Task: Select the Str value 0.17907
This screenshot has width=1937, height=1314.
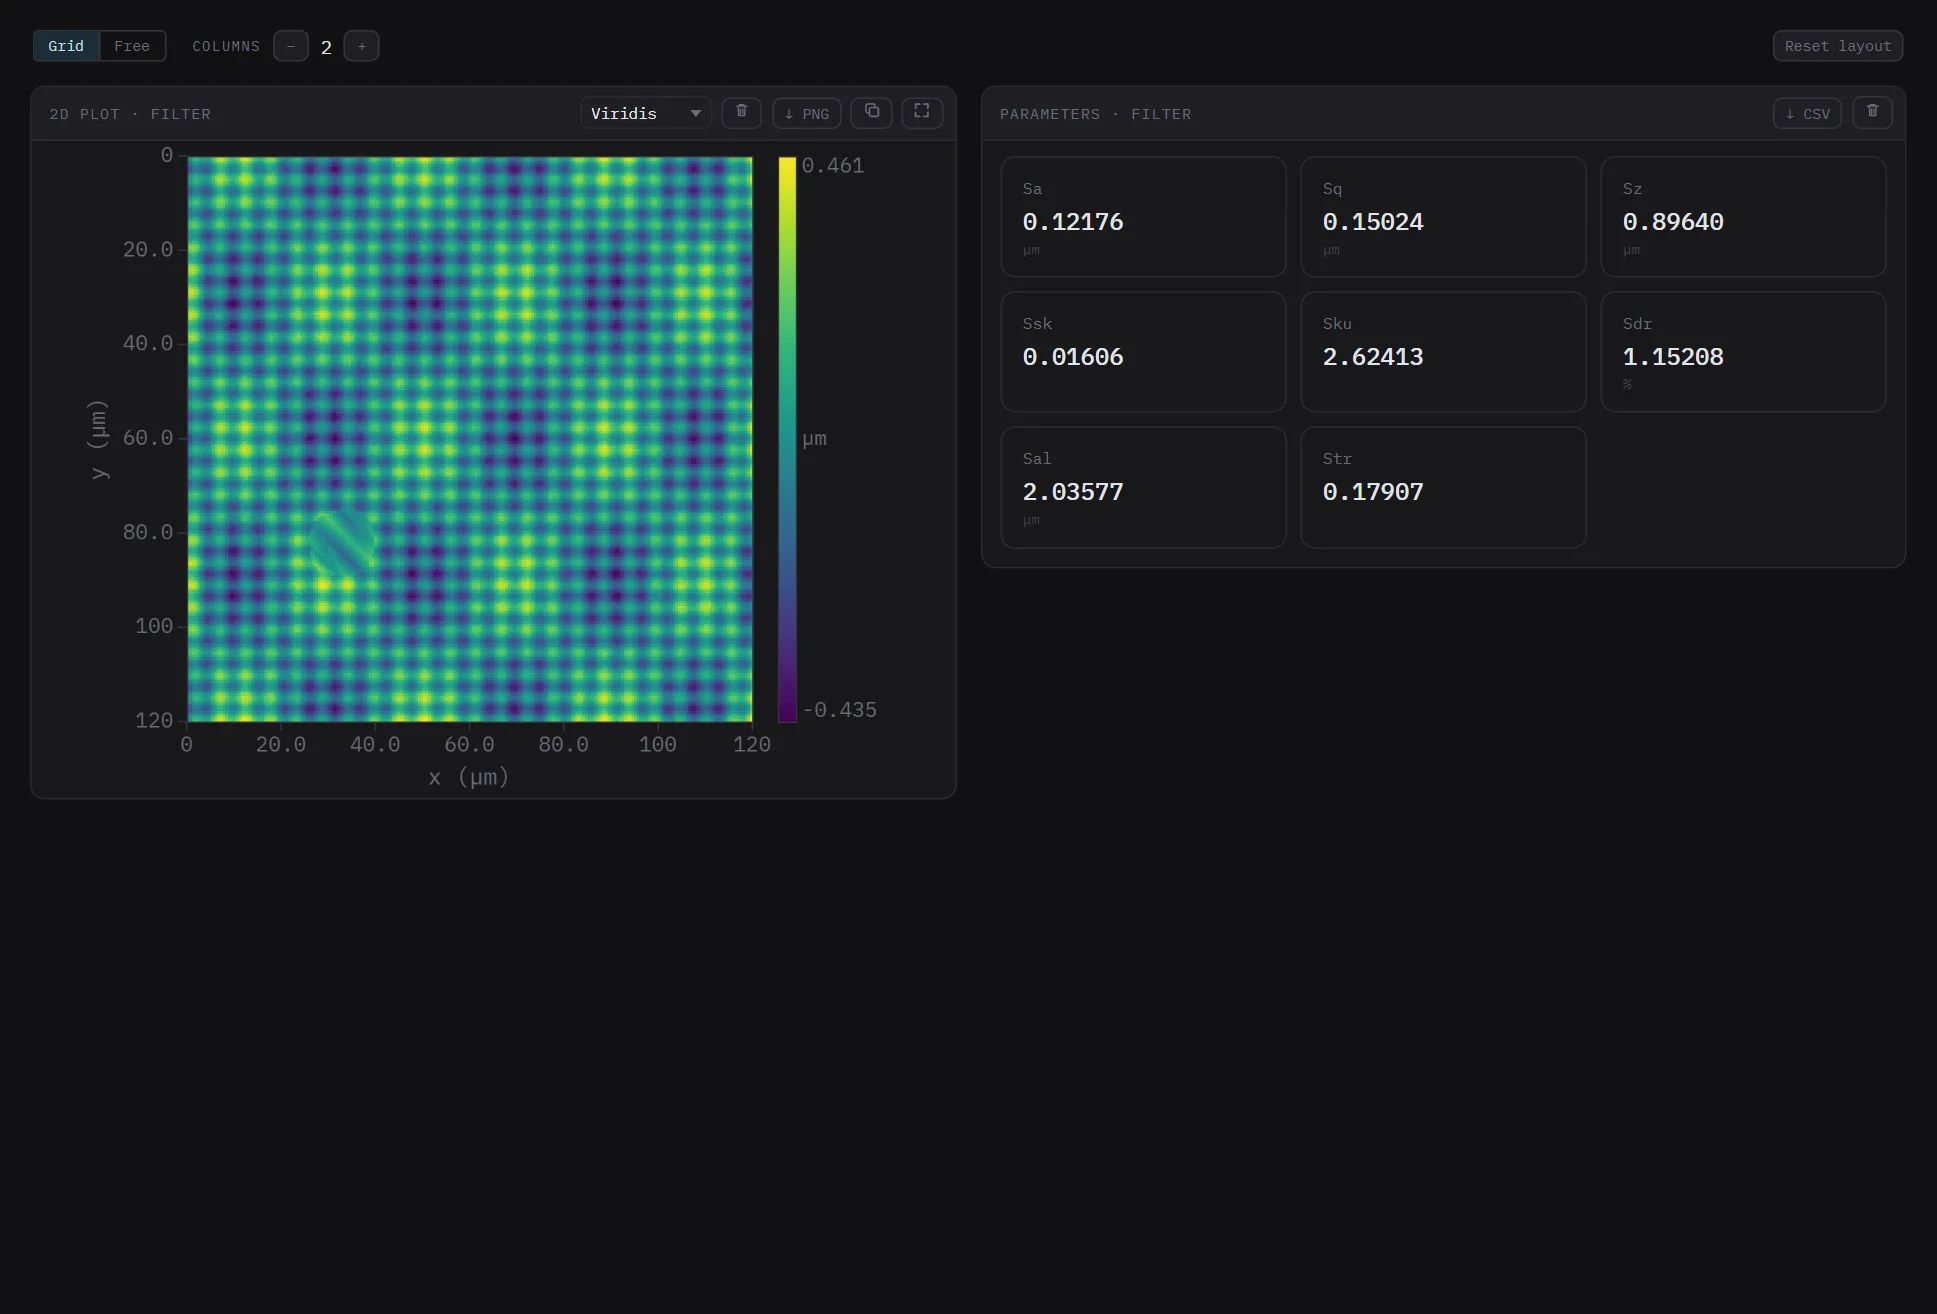Action: point(1373,492)
